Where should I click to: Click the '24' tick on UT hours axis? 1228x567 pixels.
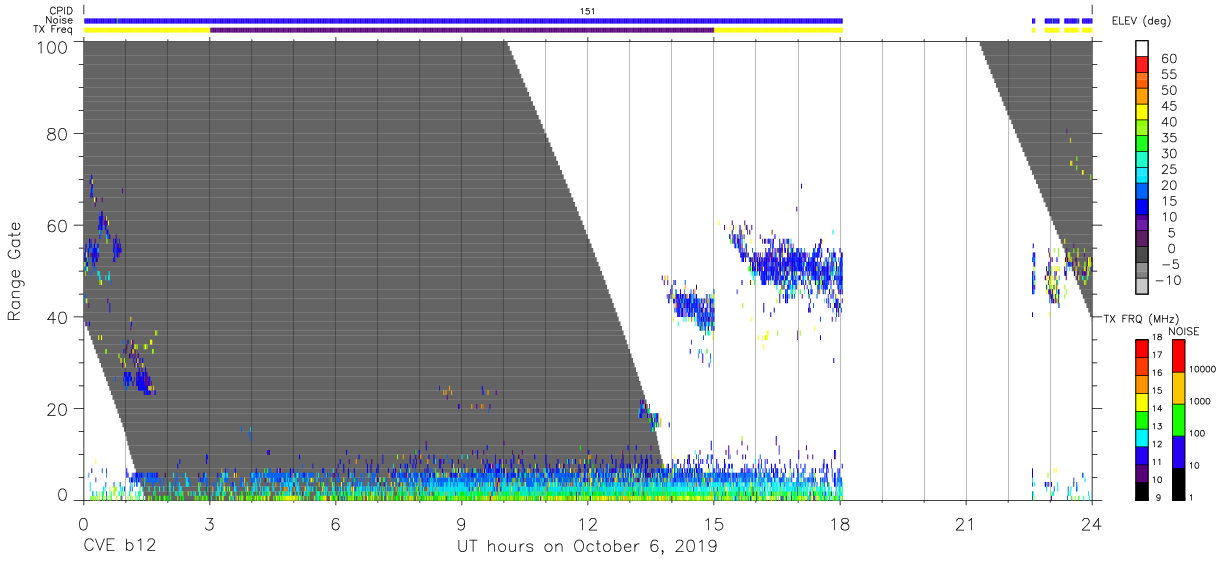[1092, 523]
